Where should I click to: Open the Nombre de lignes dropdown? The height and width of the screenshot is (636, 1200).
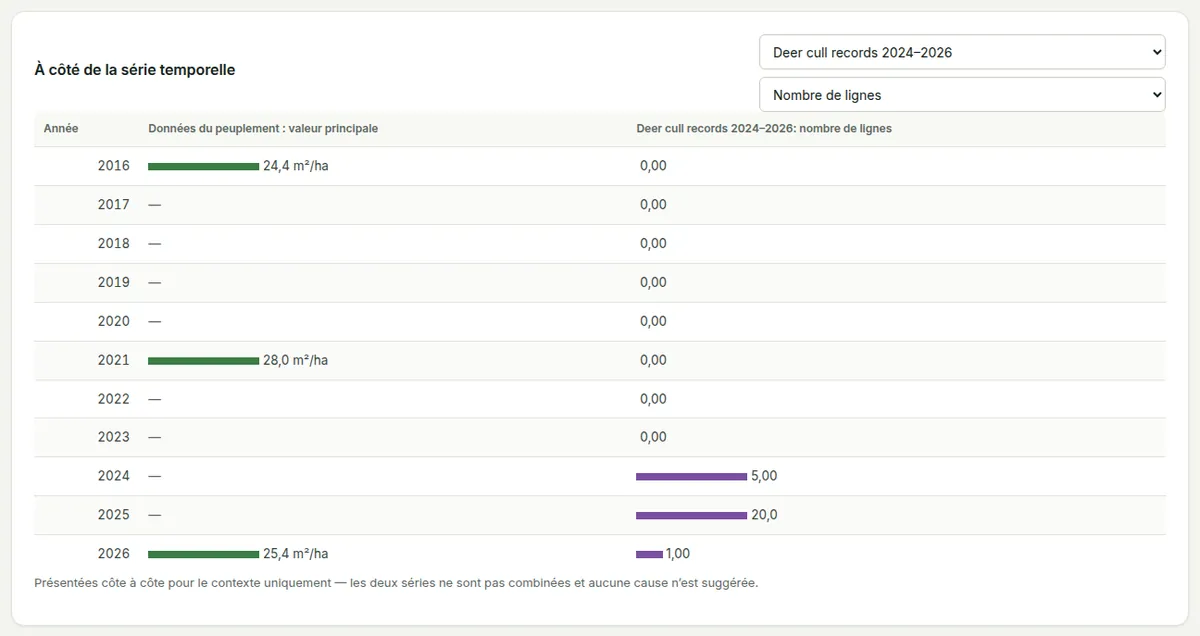pyautogui.click(x=962, y=95)
